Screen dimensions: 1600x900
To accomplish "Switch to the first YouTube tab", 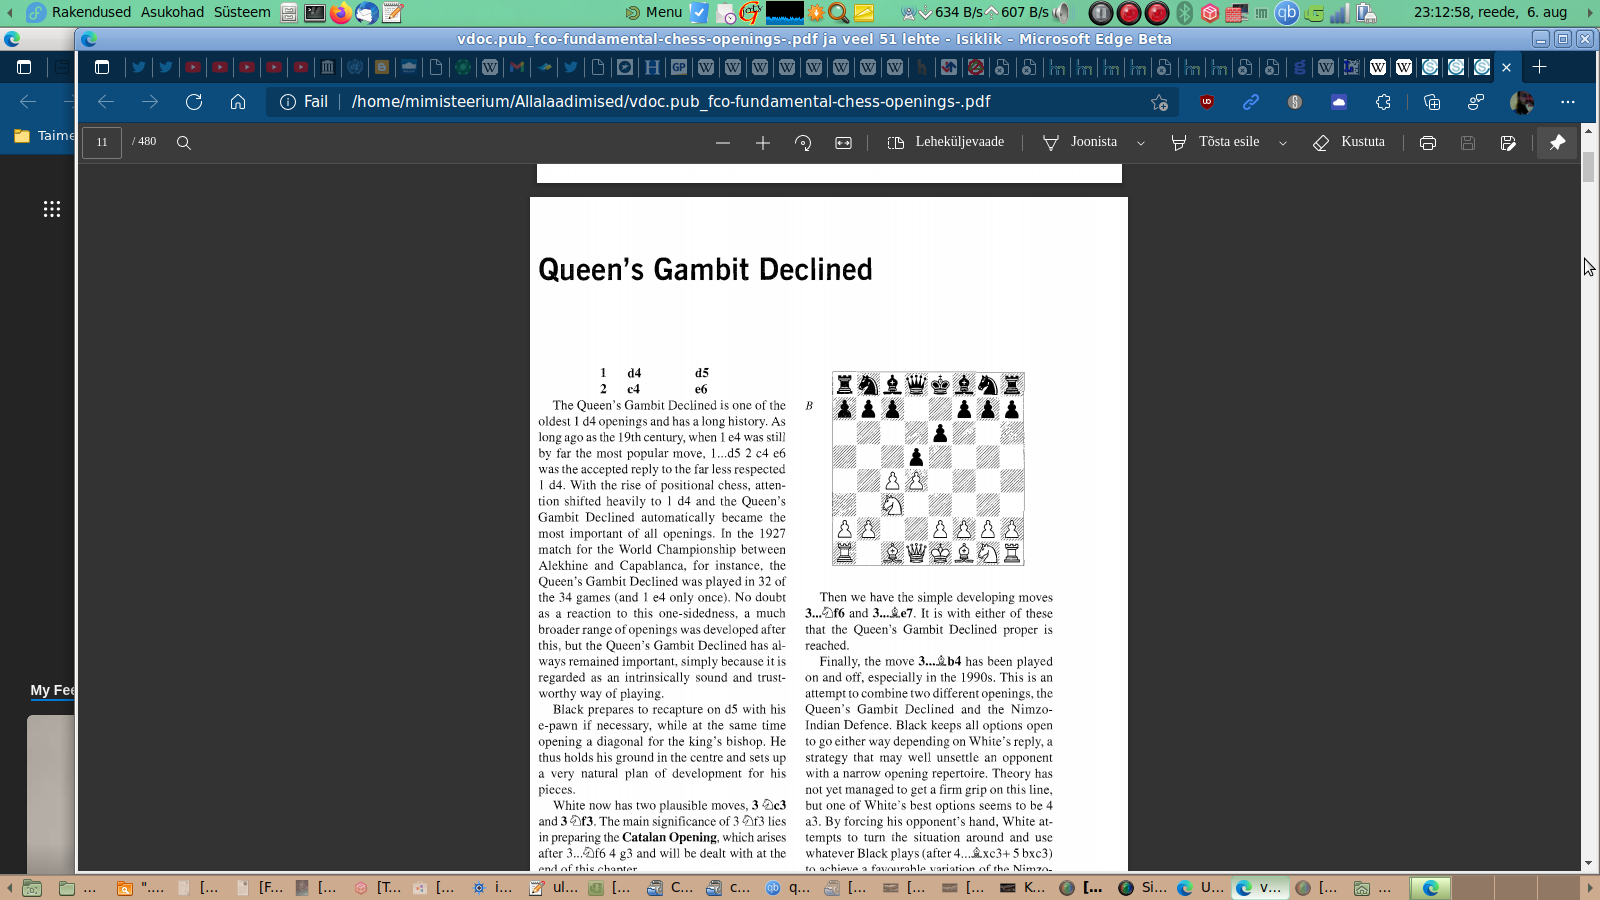I will pos(193,67).
